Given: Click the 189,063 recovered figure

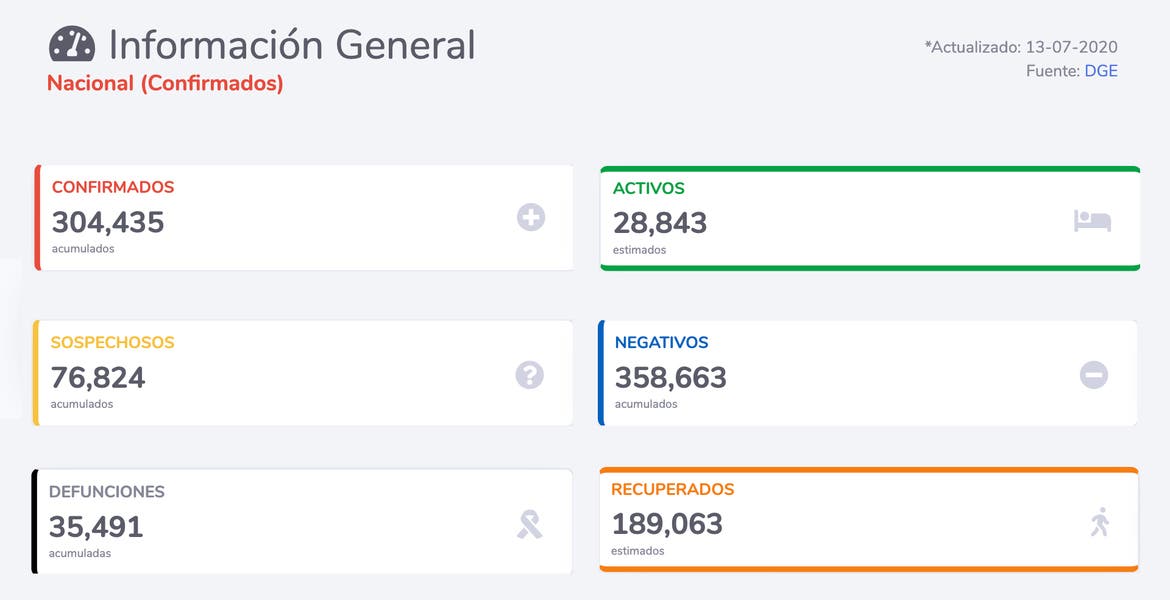Looking at the screenshot, I should click(x=667, y=523).
